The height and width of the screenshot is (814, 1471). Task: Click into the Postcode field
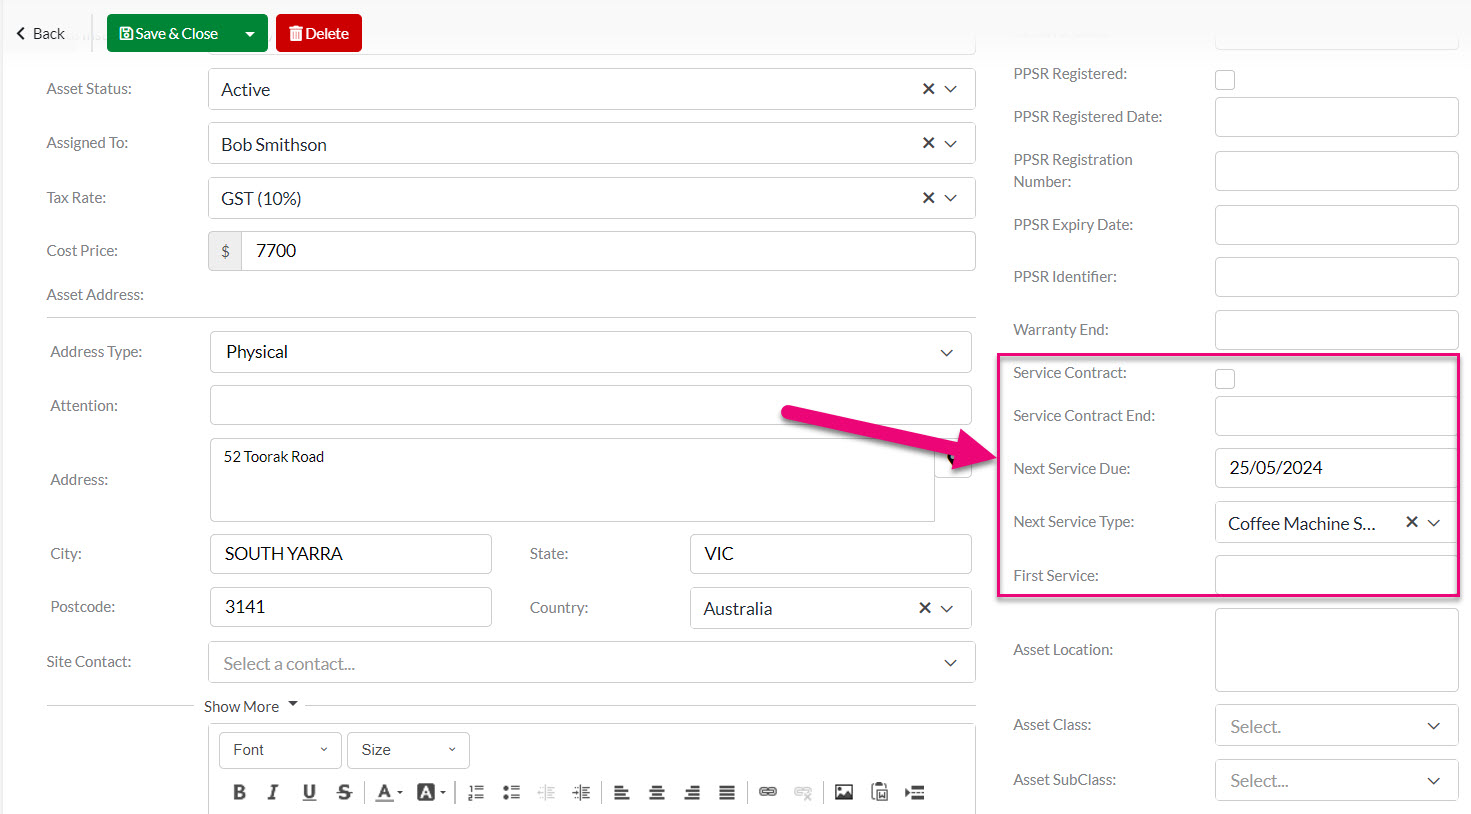pyautogui.click(x=351, y=607)
